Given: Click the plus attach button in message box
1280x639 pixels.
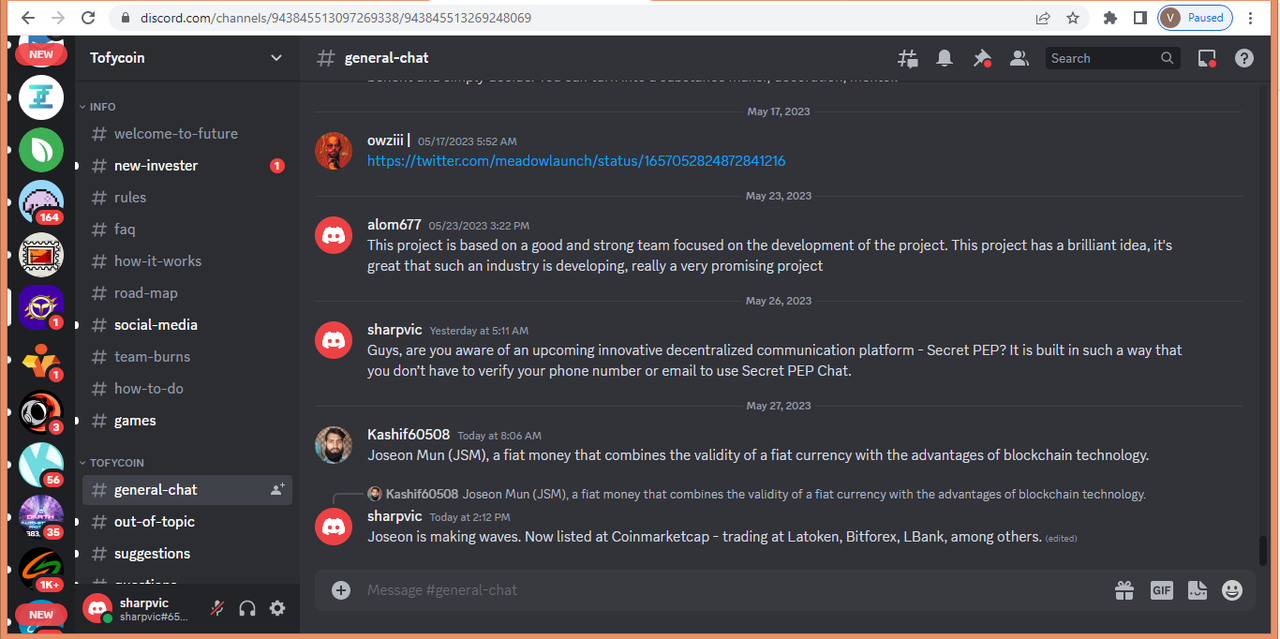Looking at the screenshot, I should tap(341, 590).
